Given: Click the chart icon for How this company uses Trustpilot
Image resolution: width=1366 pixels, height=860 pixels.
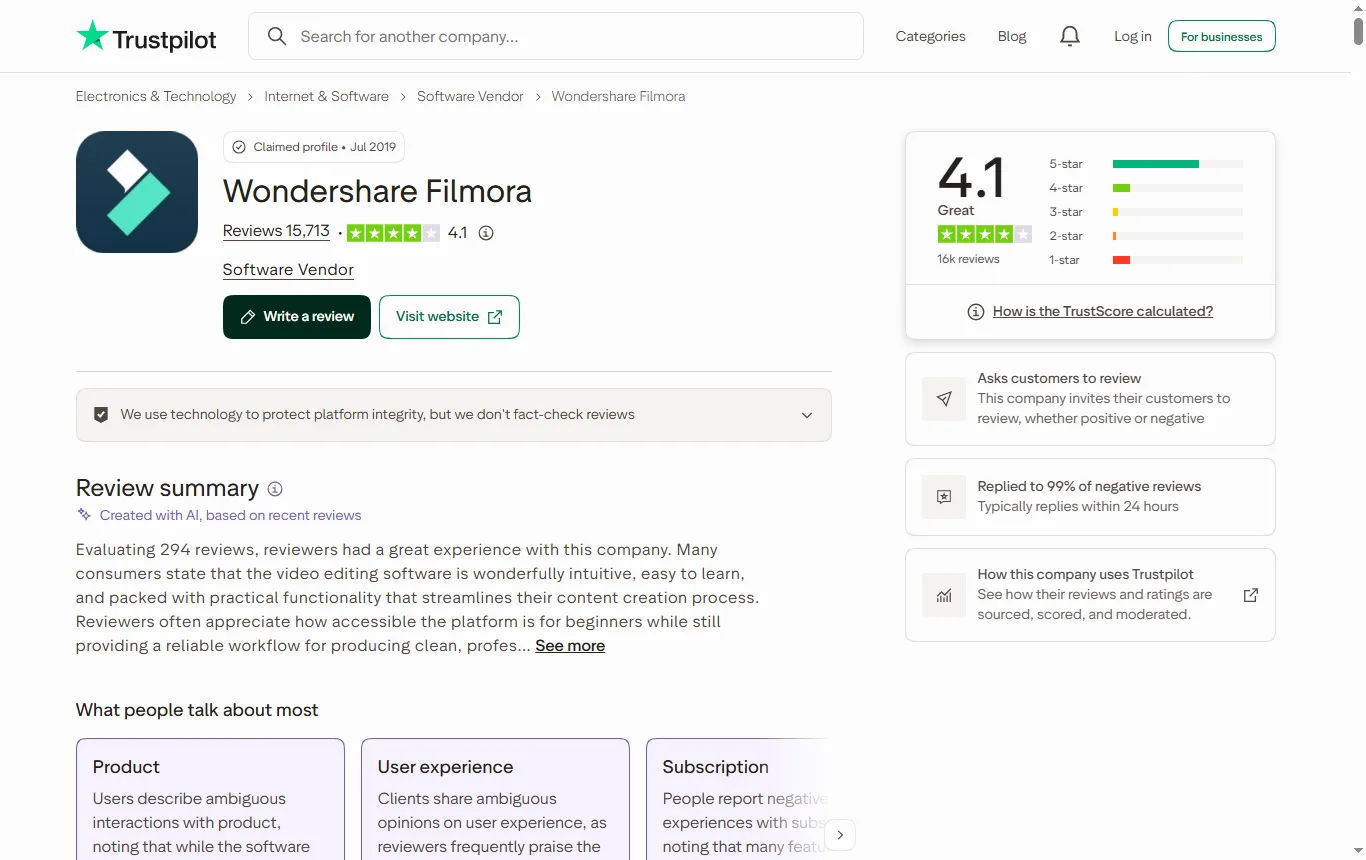Looking at the screenshot, I should click(x=944, y=594).
